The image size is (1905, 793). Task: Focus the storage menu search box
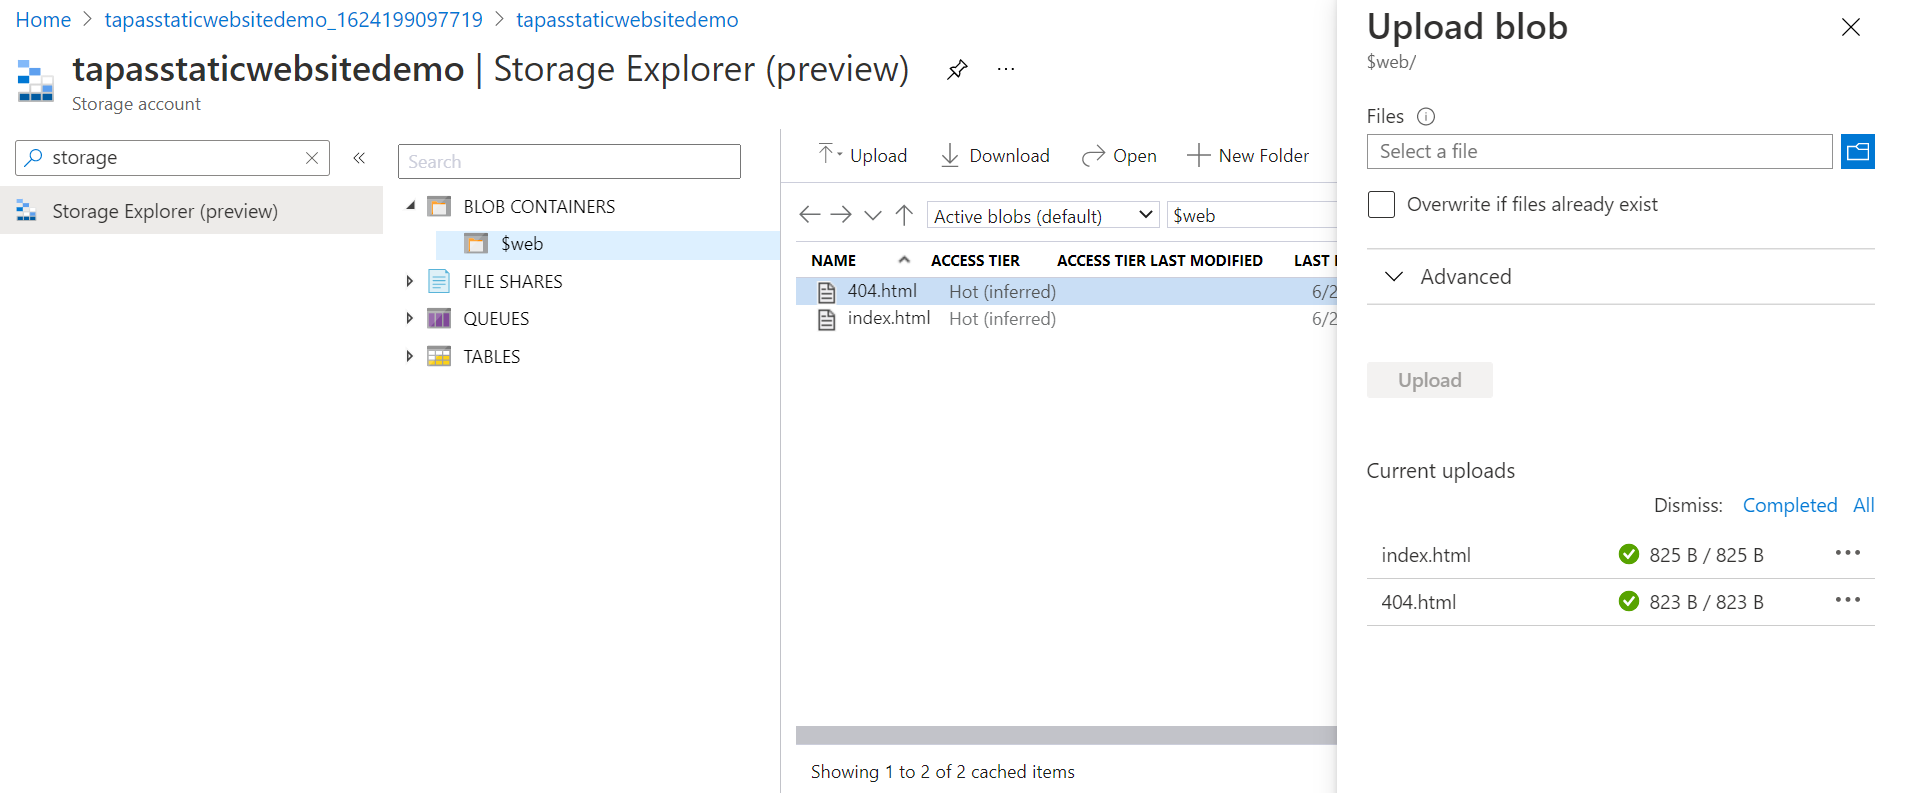pyautogui.click(x=172, y=158)
